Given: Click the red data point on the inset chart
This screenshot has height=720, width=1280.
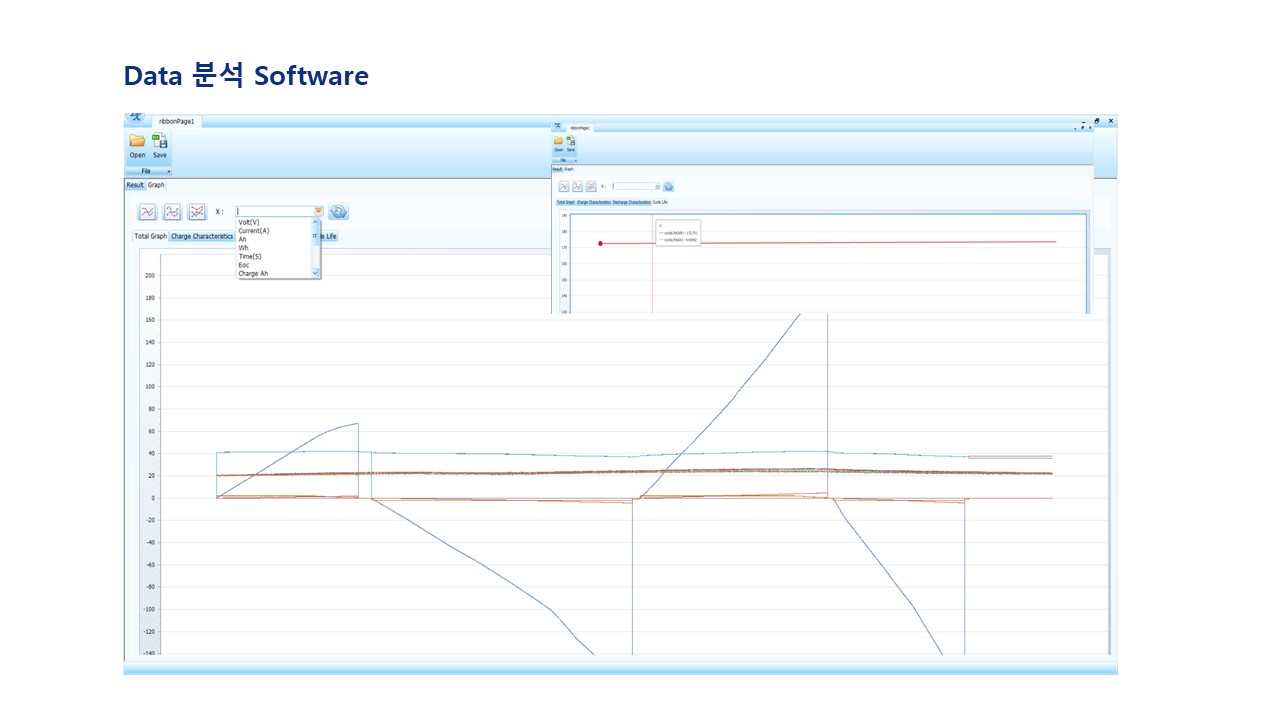Looking at the screenshot, I should coord(600,243).
